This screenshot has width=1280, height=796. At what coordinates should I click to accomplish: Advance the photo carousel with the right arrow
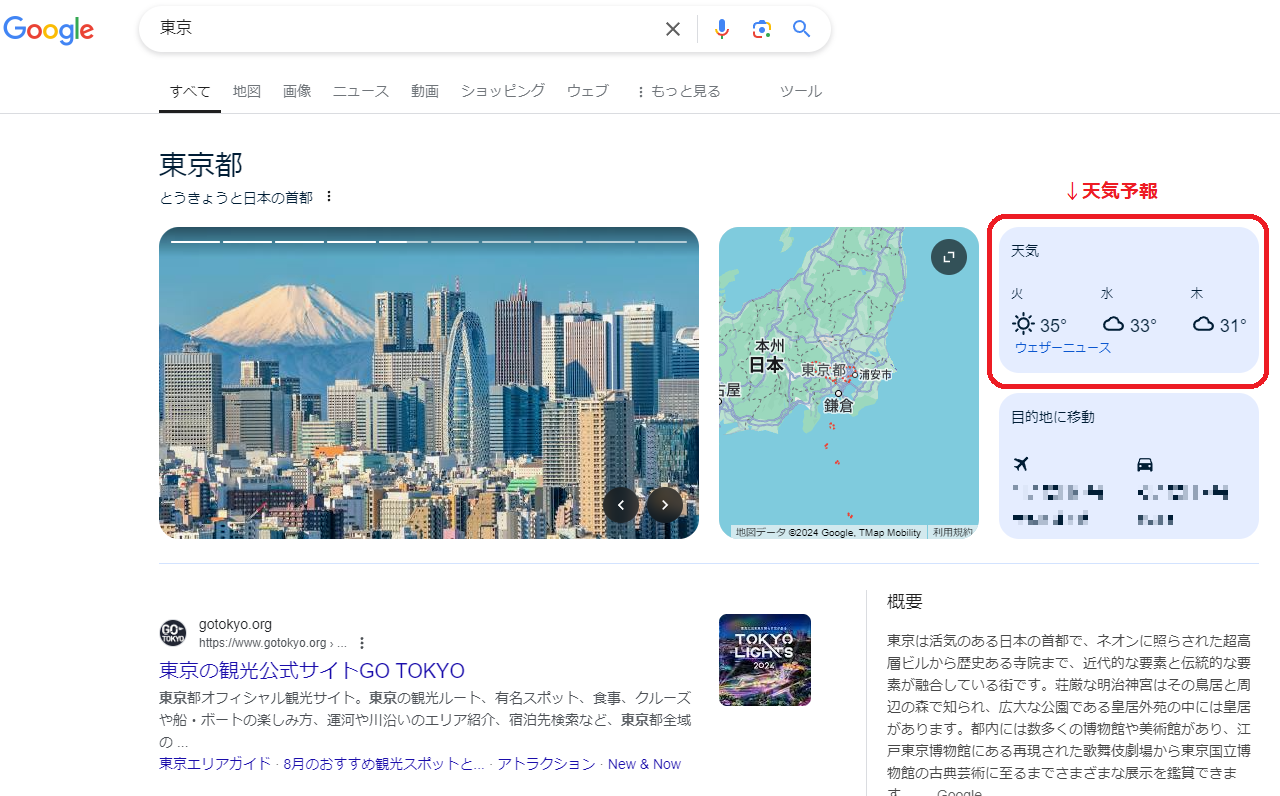click(x=664, y=505)
